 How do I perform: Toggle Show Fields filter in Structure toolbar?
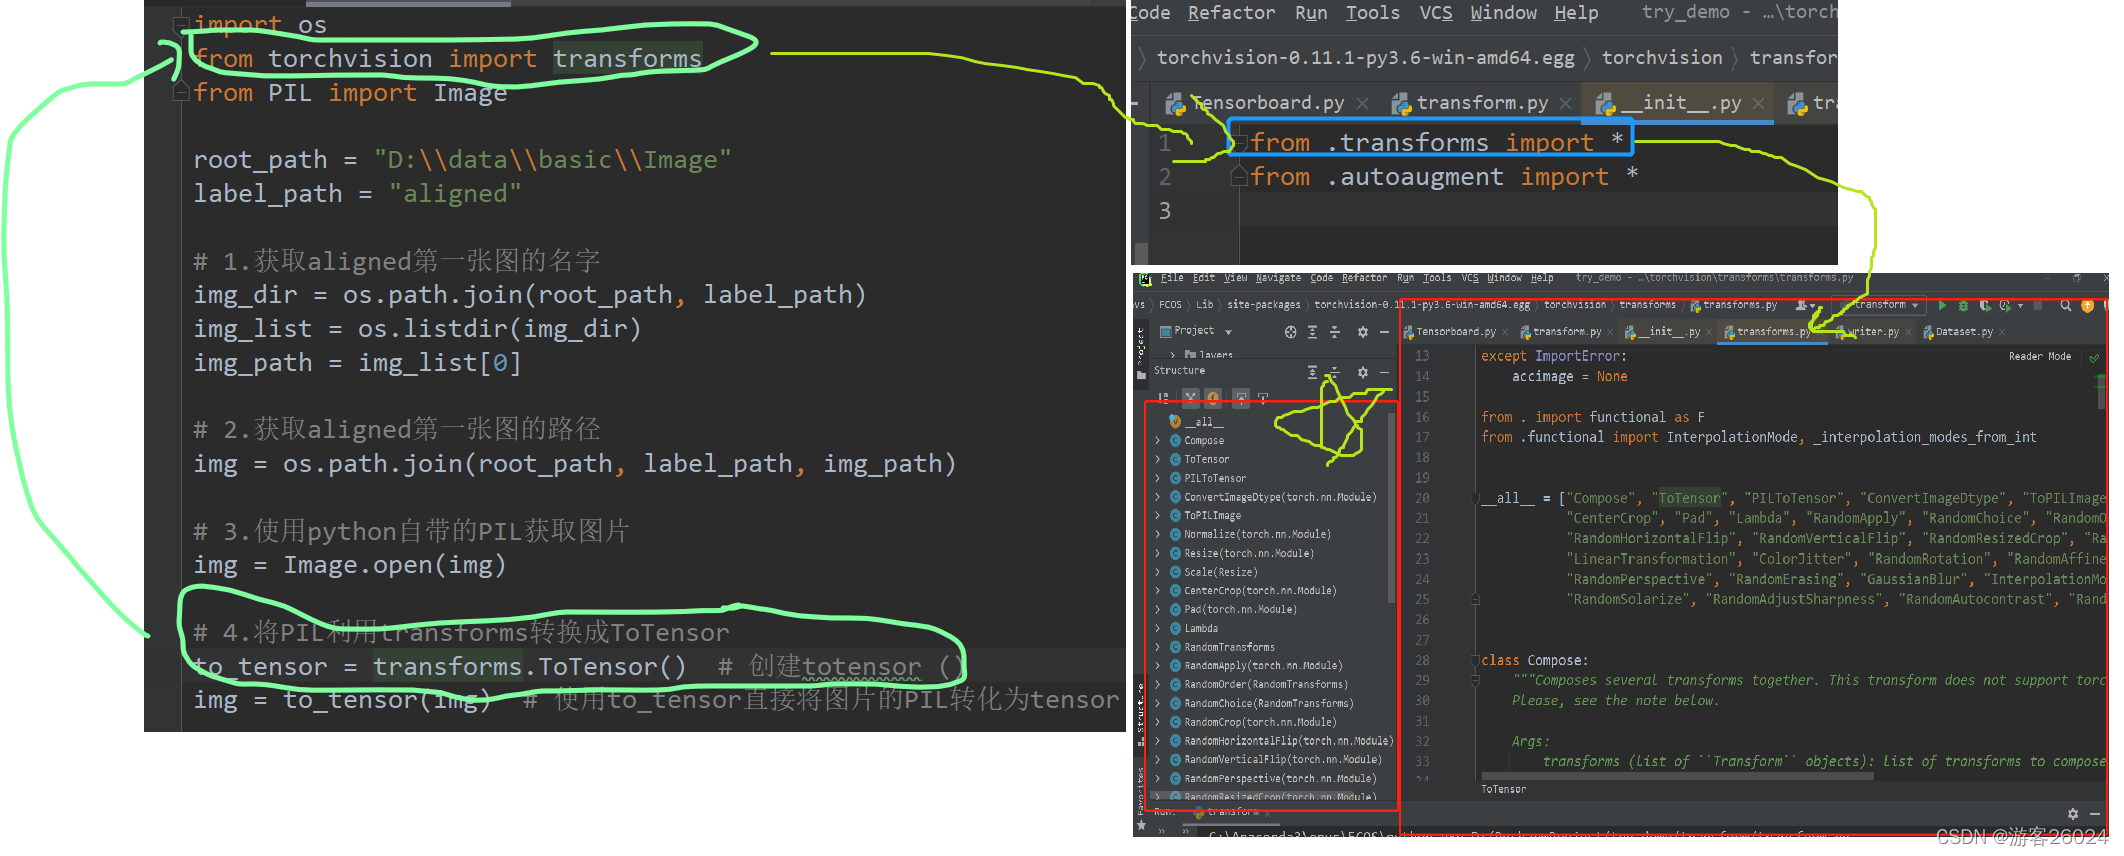pyautogui.click(x=1213, y=398)
